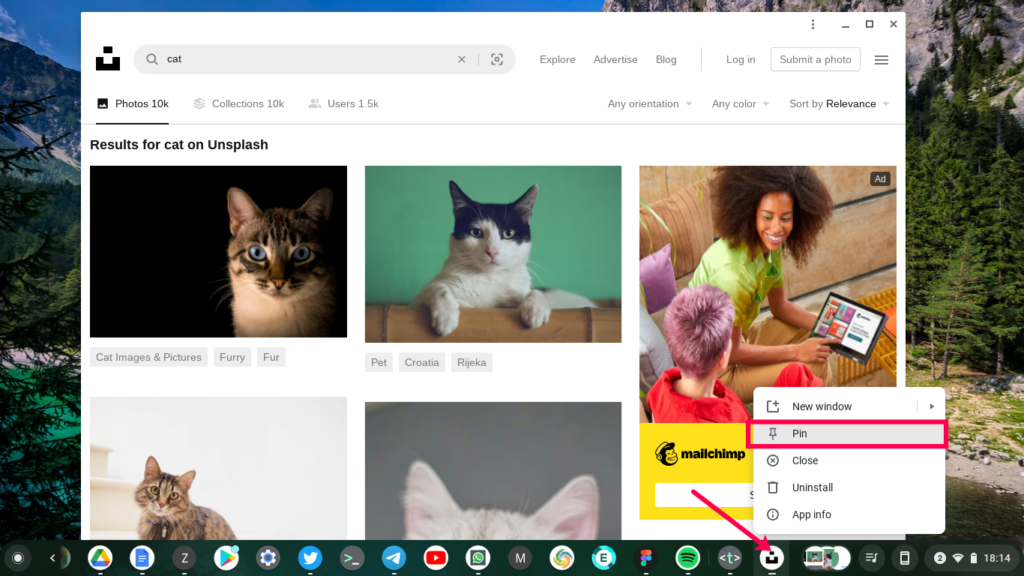Open the recent screenshots holding area on shelf

pyautogui.click(x=825, y=558)
